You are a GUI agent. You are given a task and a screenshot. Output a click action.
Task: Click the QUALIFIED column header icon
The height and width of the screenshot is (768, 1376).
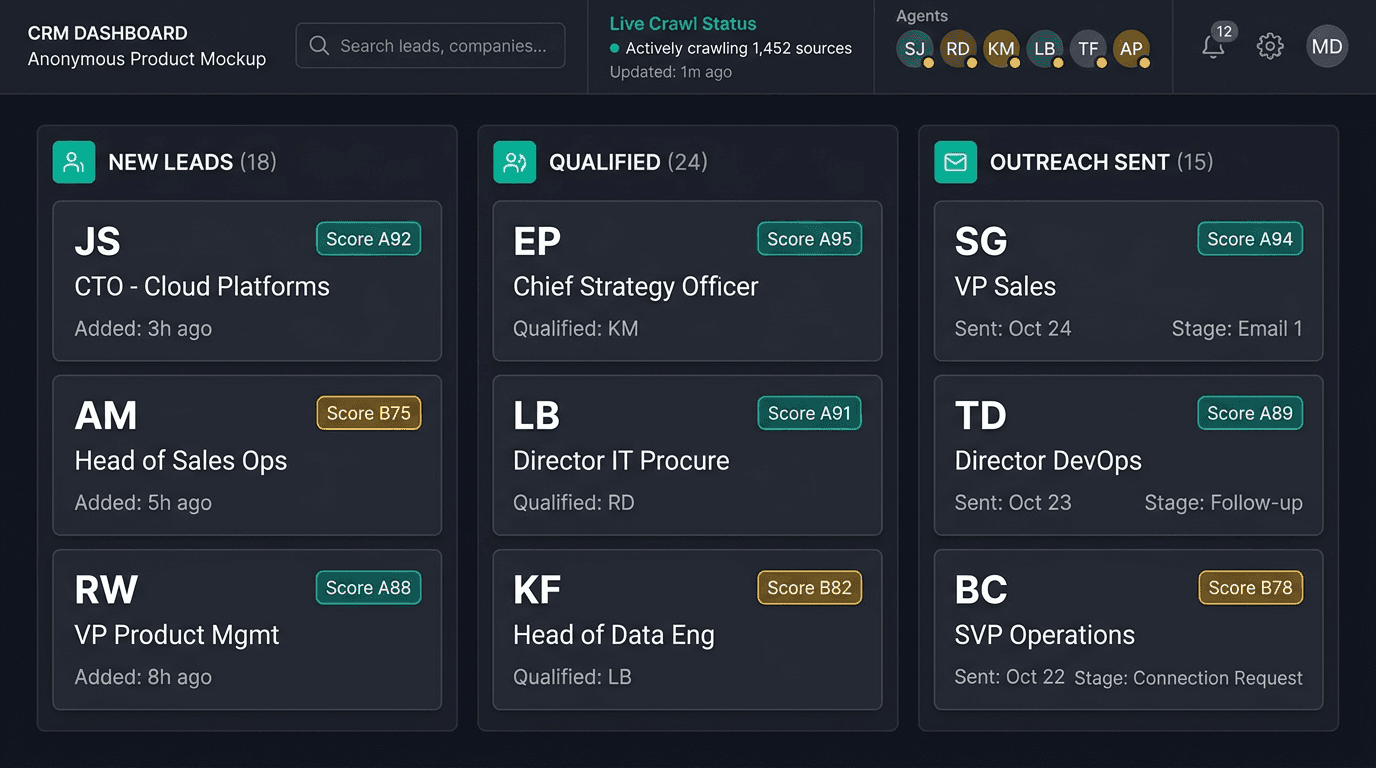(514, 161)
